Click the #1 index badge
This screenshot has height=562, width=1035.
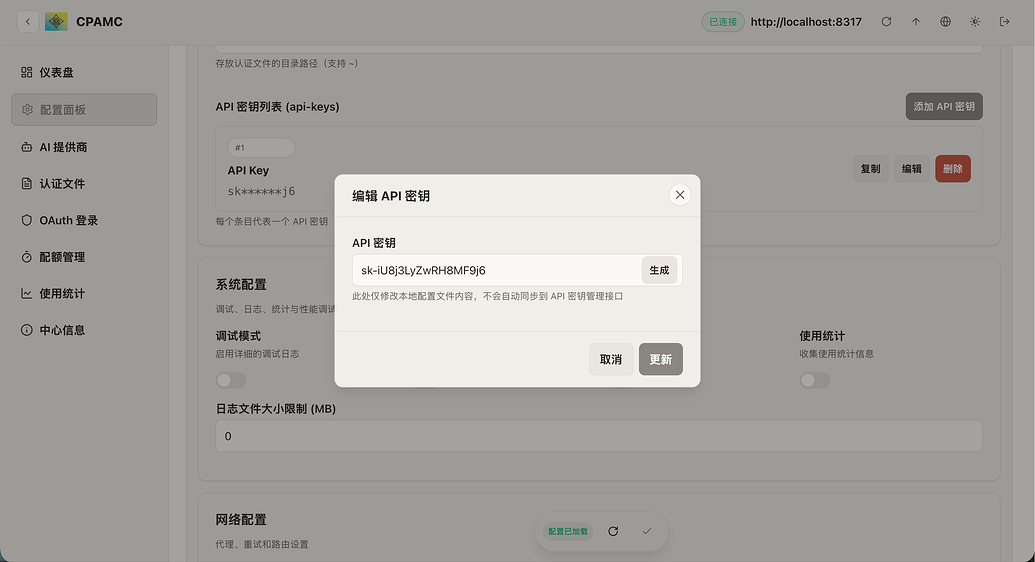pos(261,147)
